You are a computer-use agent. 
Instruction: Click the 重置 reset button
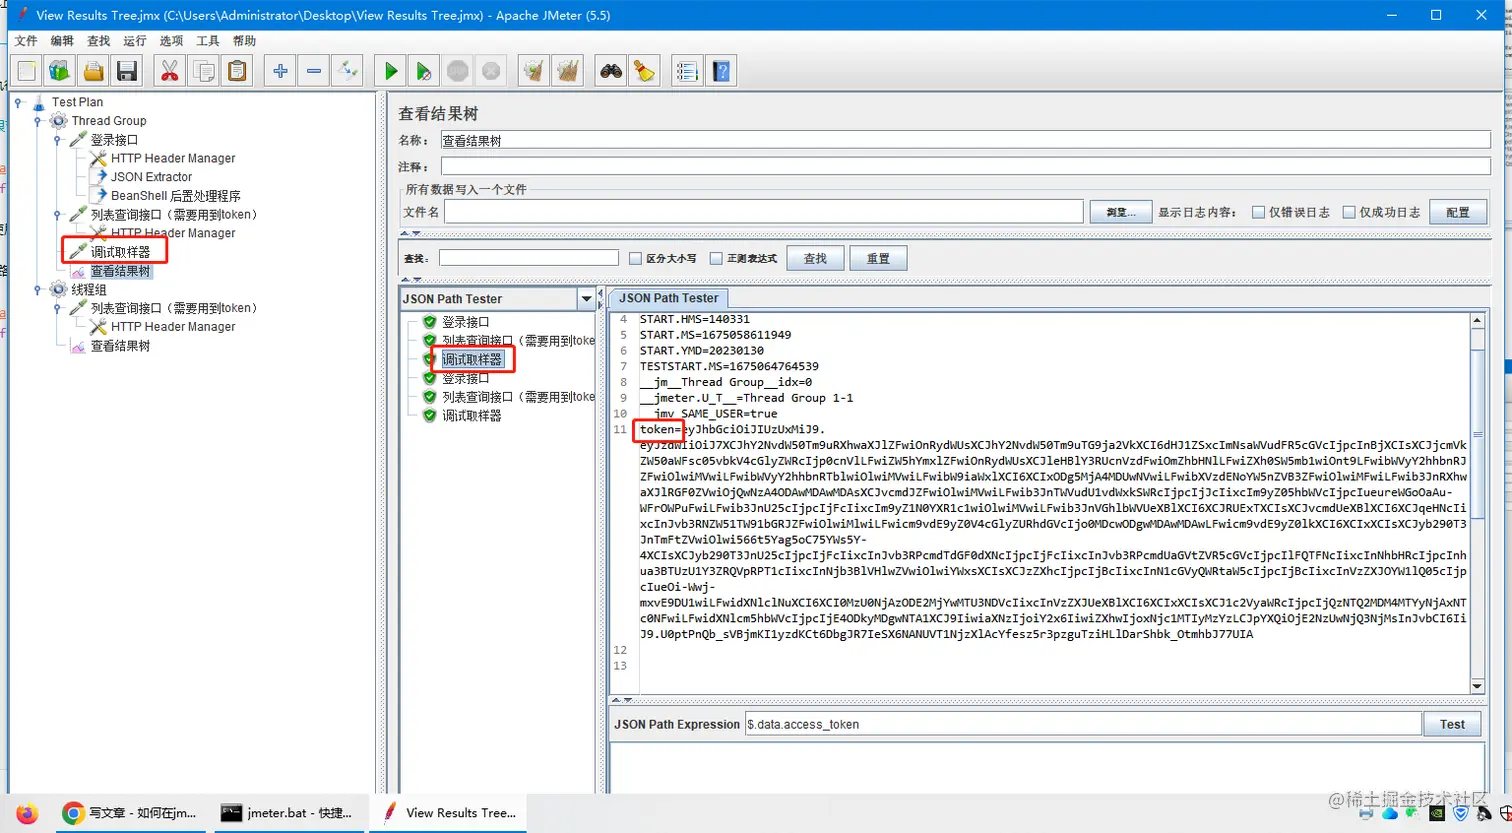click(878, 258)
